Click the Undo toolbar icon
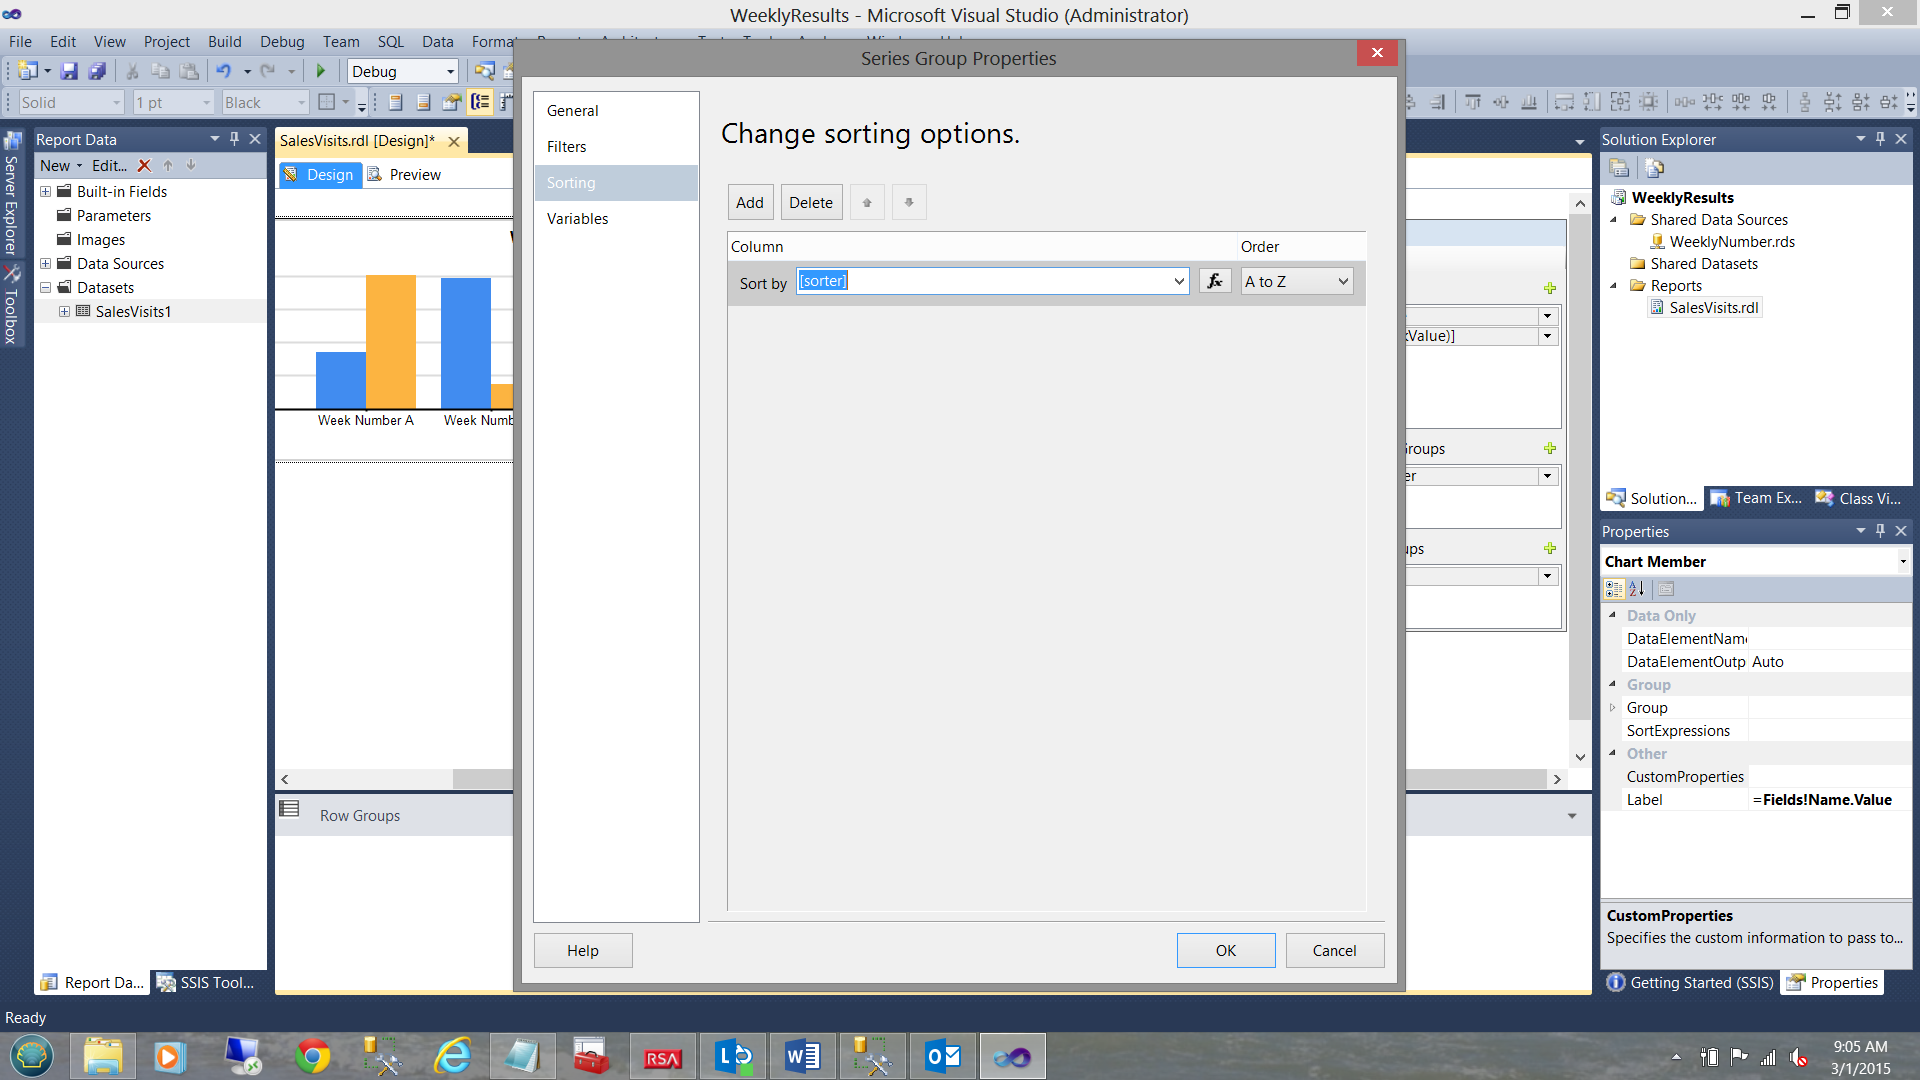The image size is (1920, 1080). tap(223, 71)
